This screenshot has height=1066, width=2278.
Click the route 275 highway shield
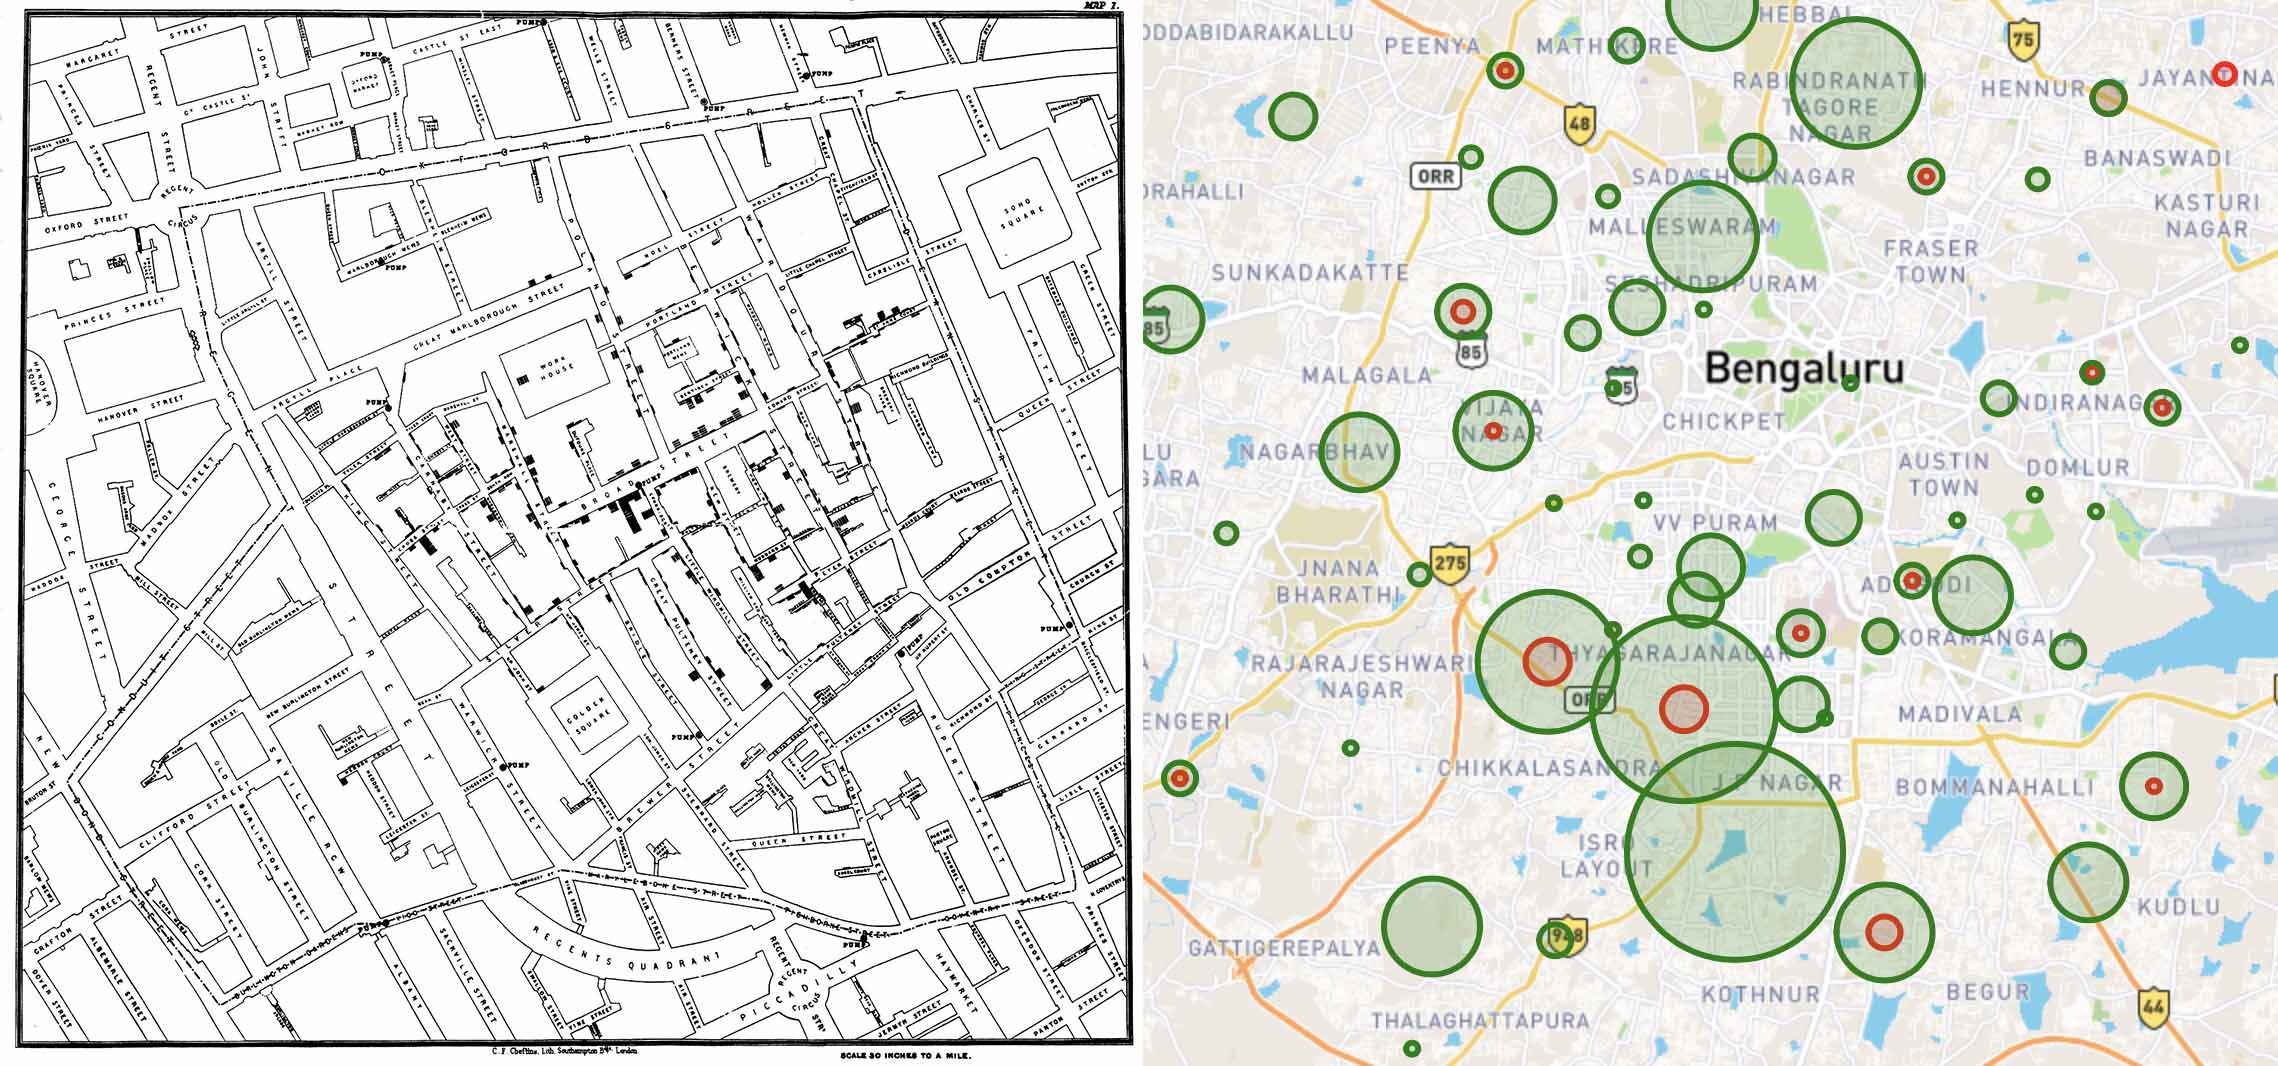tap(1450, 562)
